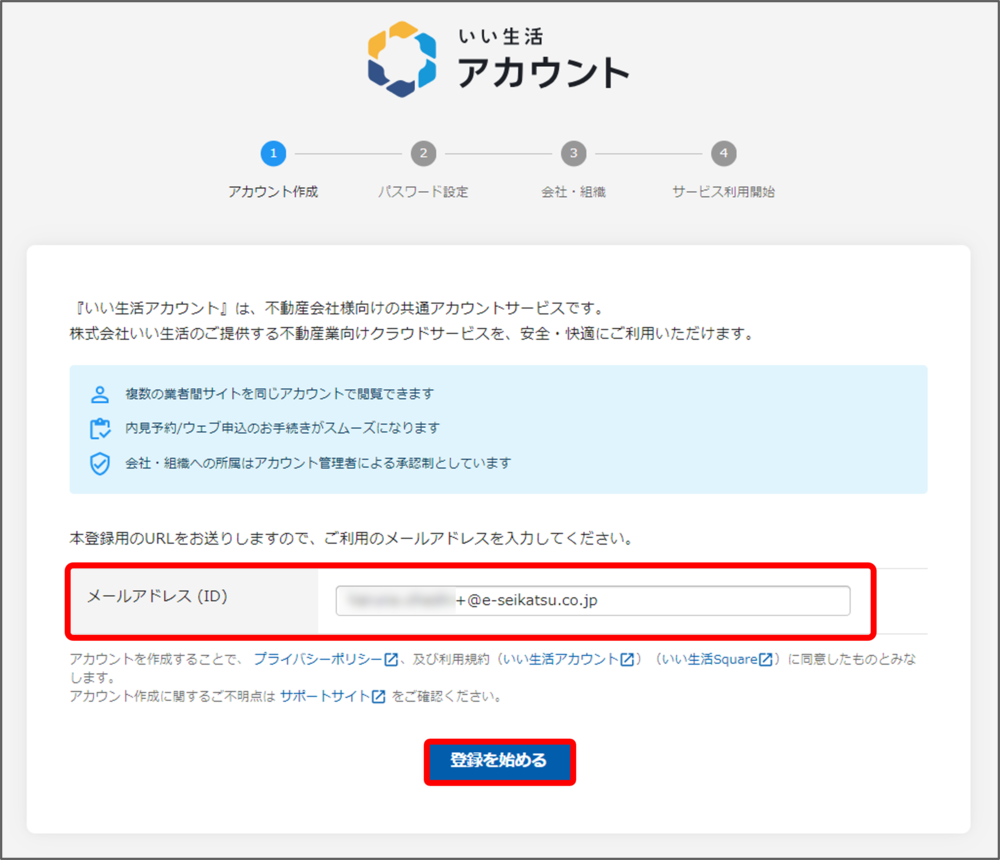Click external-link icon after サポートサイト
This screenshot has width=1000, height=860.
pos(379,697)
